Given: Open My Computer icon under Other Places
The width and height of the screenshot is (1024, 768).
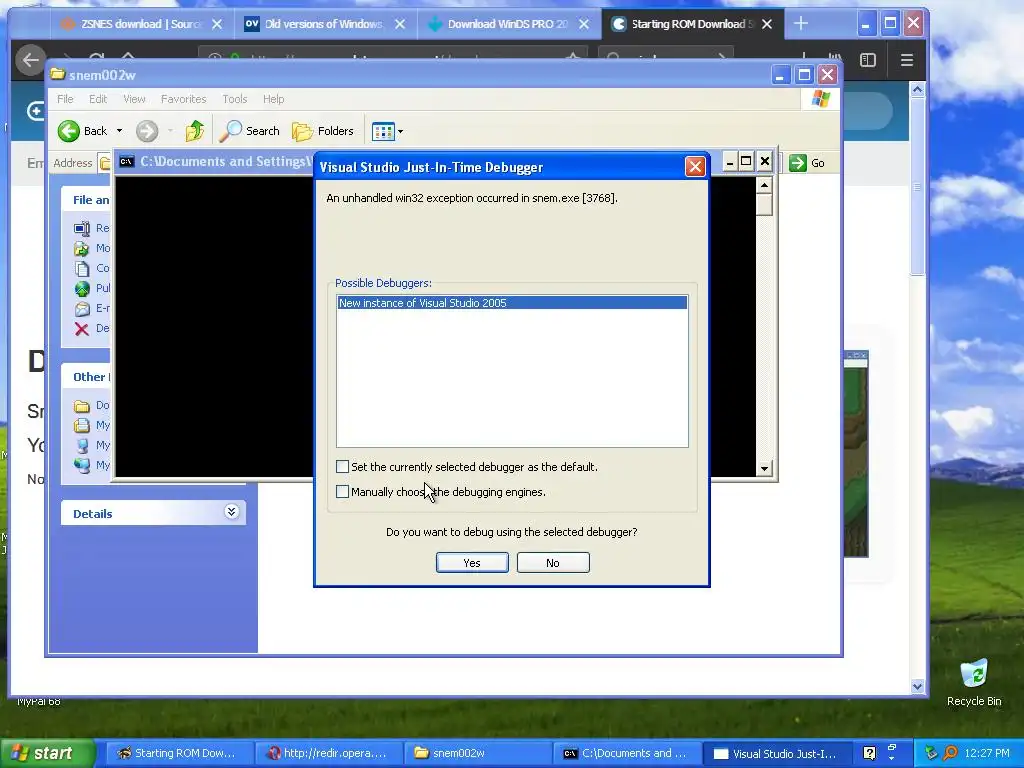Looking at the screenshot, I should point(82,445).
